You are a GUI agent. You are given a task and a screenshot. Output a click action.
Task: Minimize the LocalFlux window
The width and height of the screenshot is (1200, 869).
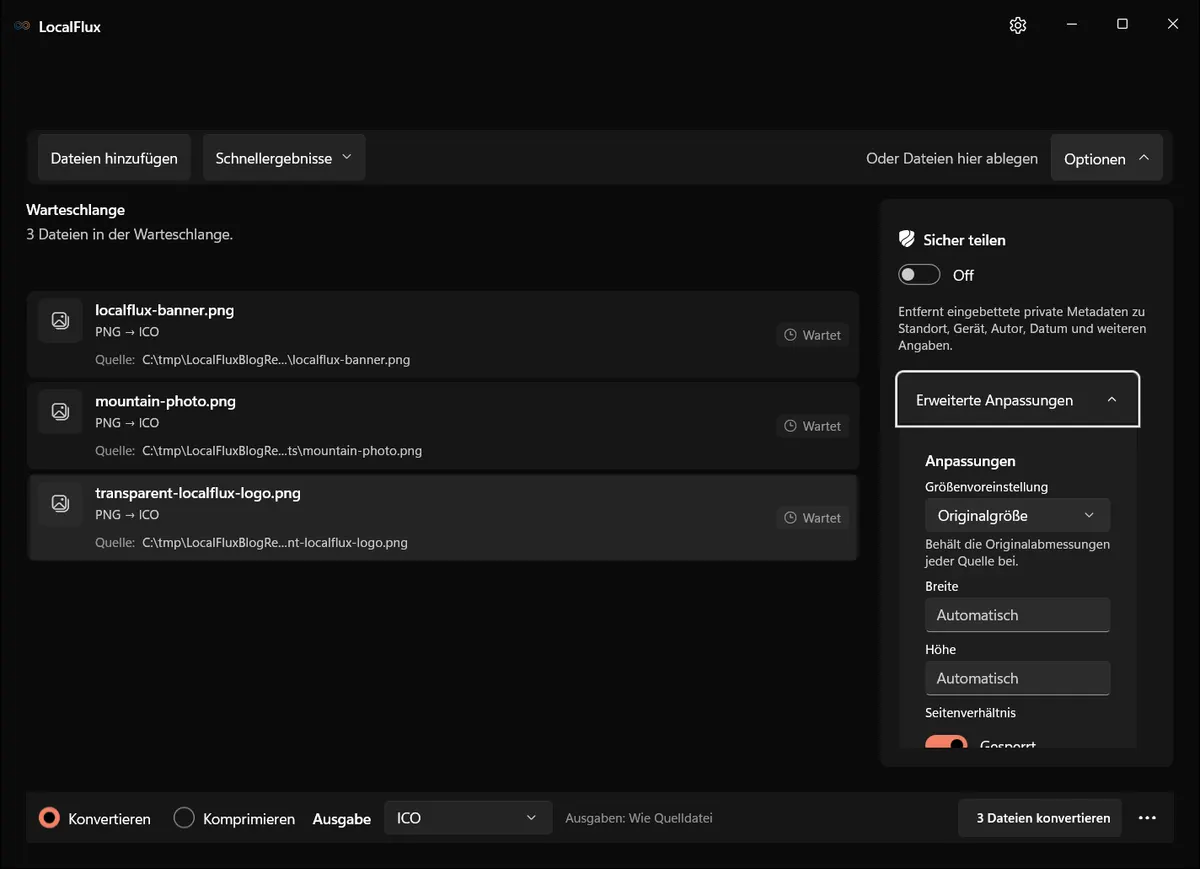[x=1071, y=25]
